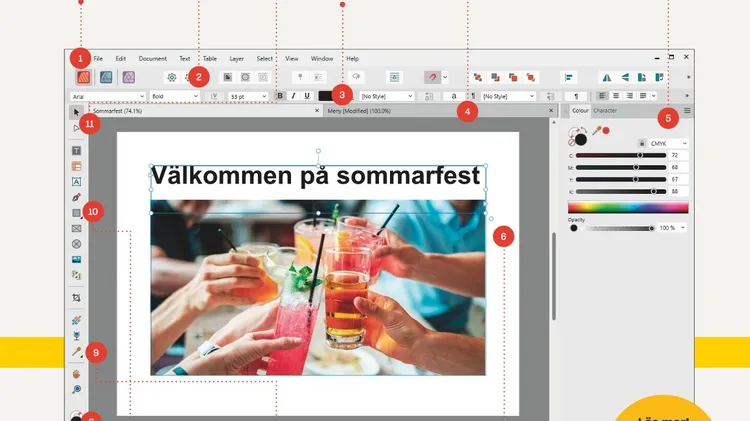Image resolution: width=750 pixels, height=421 pixels.
Task: Toggle Italic formatting
Action: tap(293, 96)
